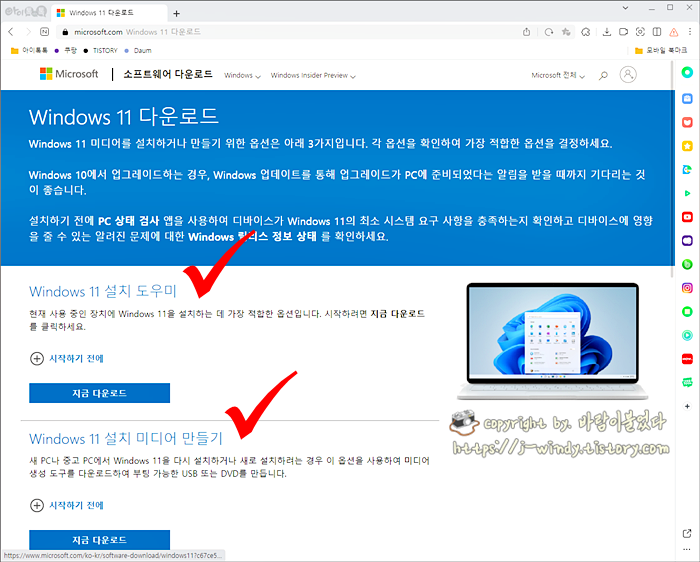Click the Microsoft logo
Viewport: 700px width, 562px height.
click(69, 74)
